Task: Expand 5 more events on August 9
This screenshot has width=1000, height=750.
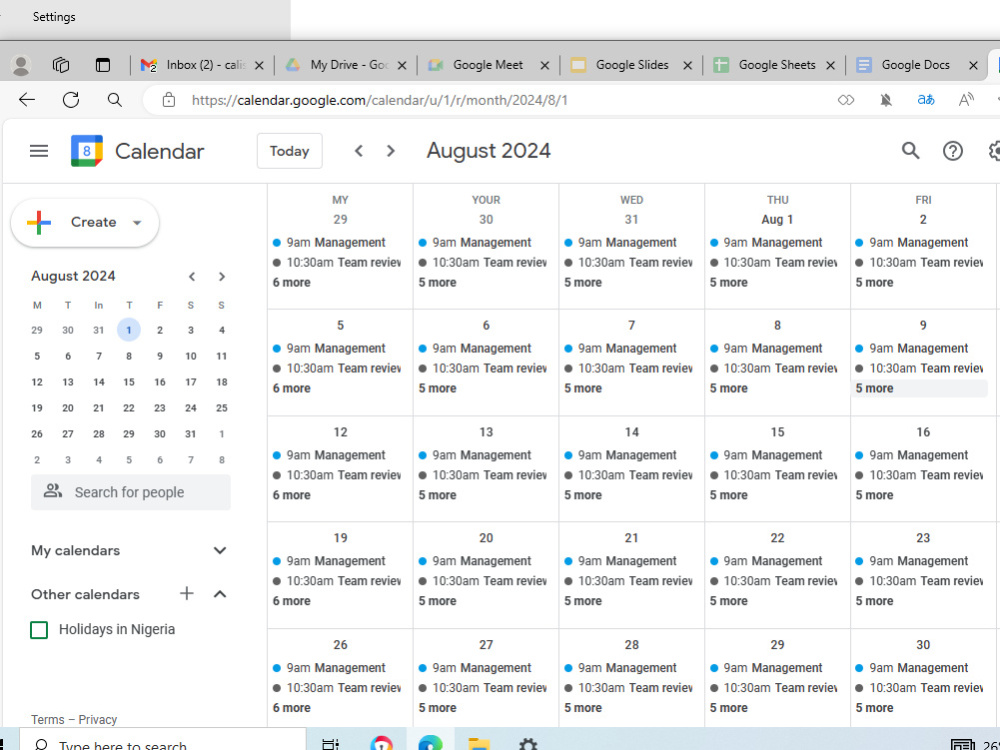Action: (874, 388)
